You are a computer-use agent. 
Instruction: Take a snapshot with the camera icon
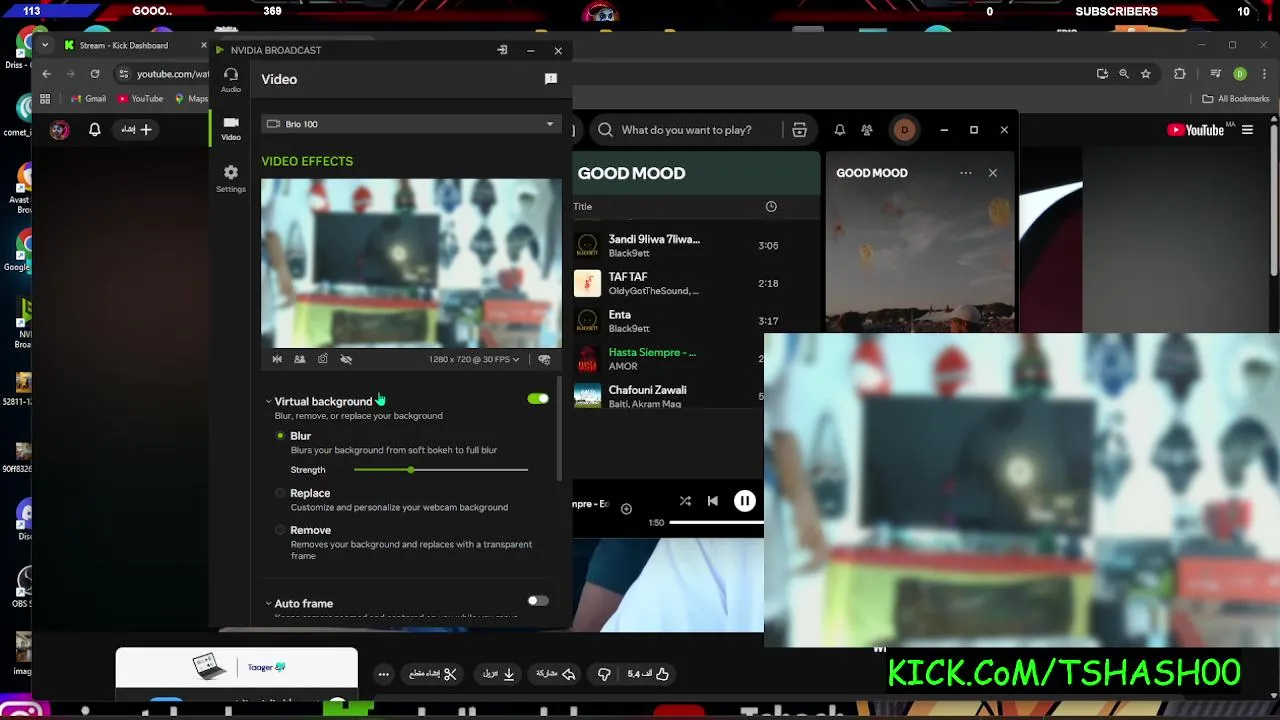(322, 359)
